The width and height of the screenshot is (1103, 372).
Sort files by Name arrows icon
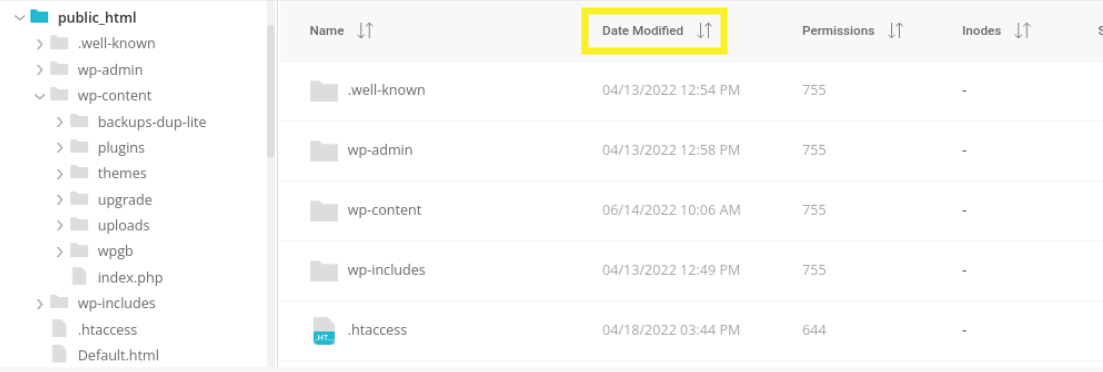click(x=365, y=30)
